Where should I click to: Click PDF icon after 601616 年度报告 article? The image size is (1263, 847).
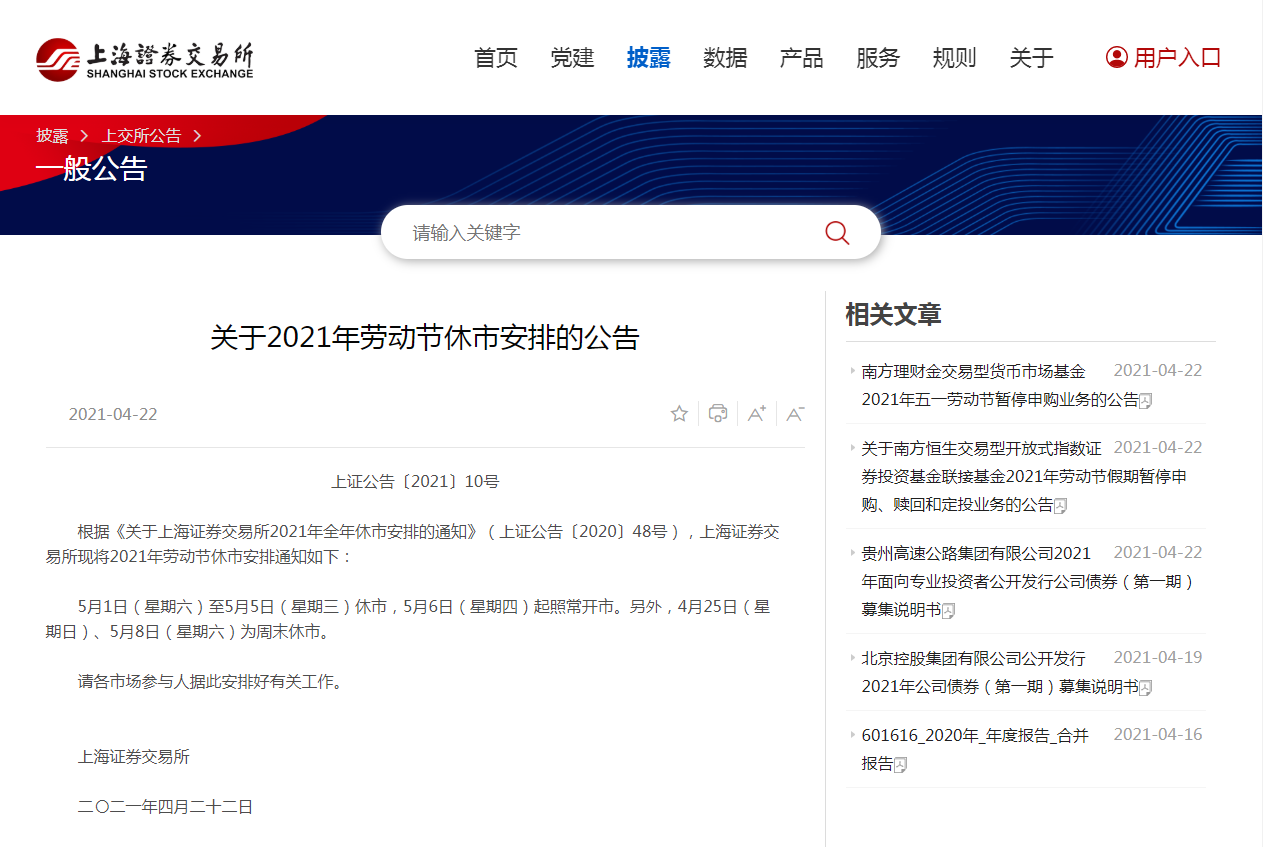click(900, 765)
